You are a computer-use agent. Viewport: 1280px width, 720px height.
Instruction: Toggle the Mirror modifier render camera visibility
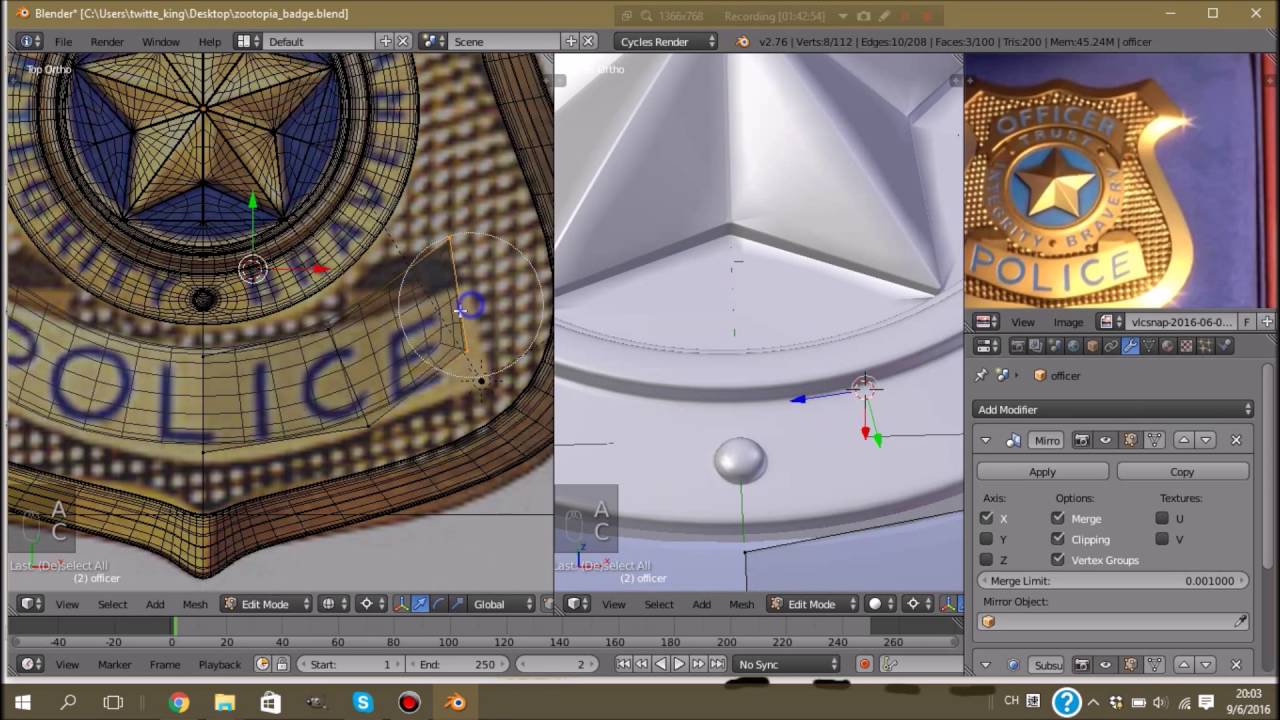coord(1081,440)
